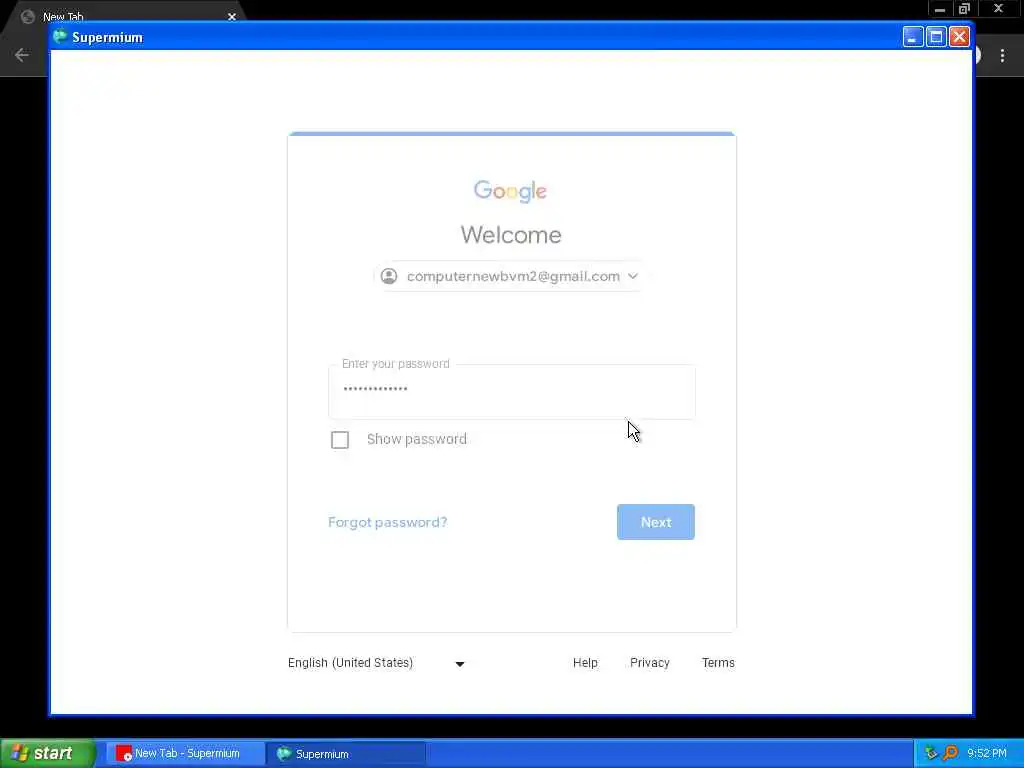Expand the computernewbvm2@gmail.com account chooser

tap(509, 276)
